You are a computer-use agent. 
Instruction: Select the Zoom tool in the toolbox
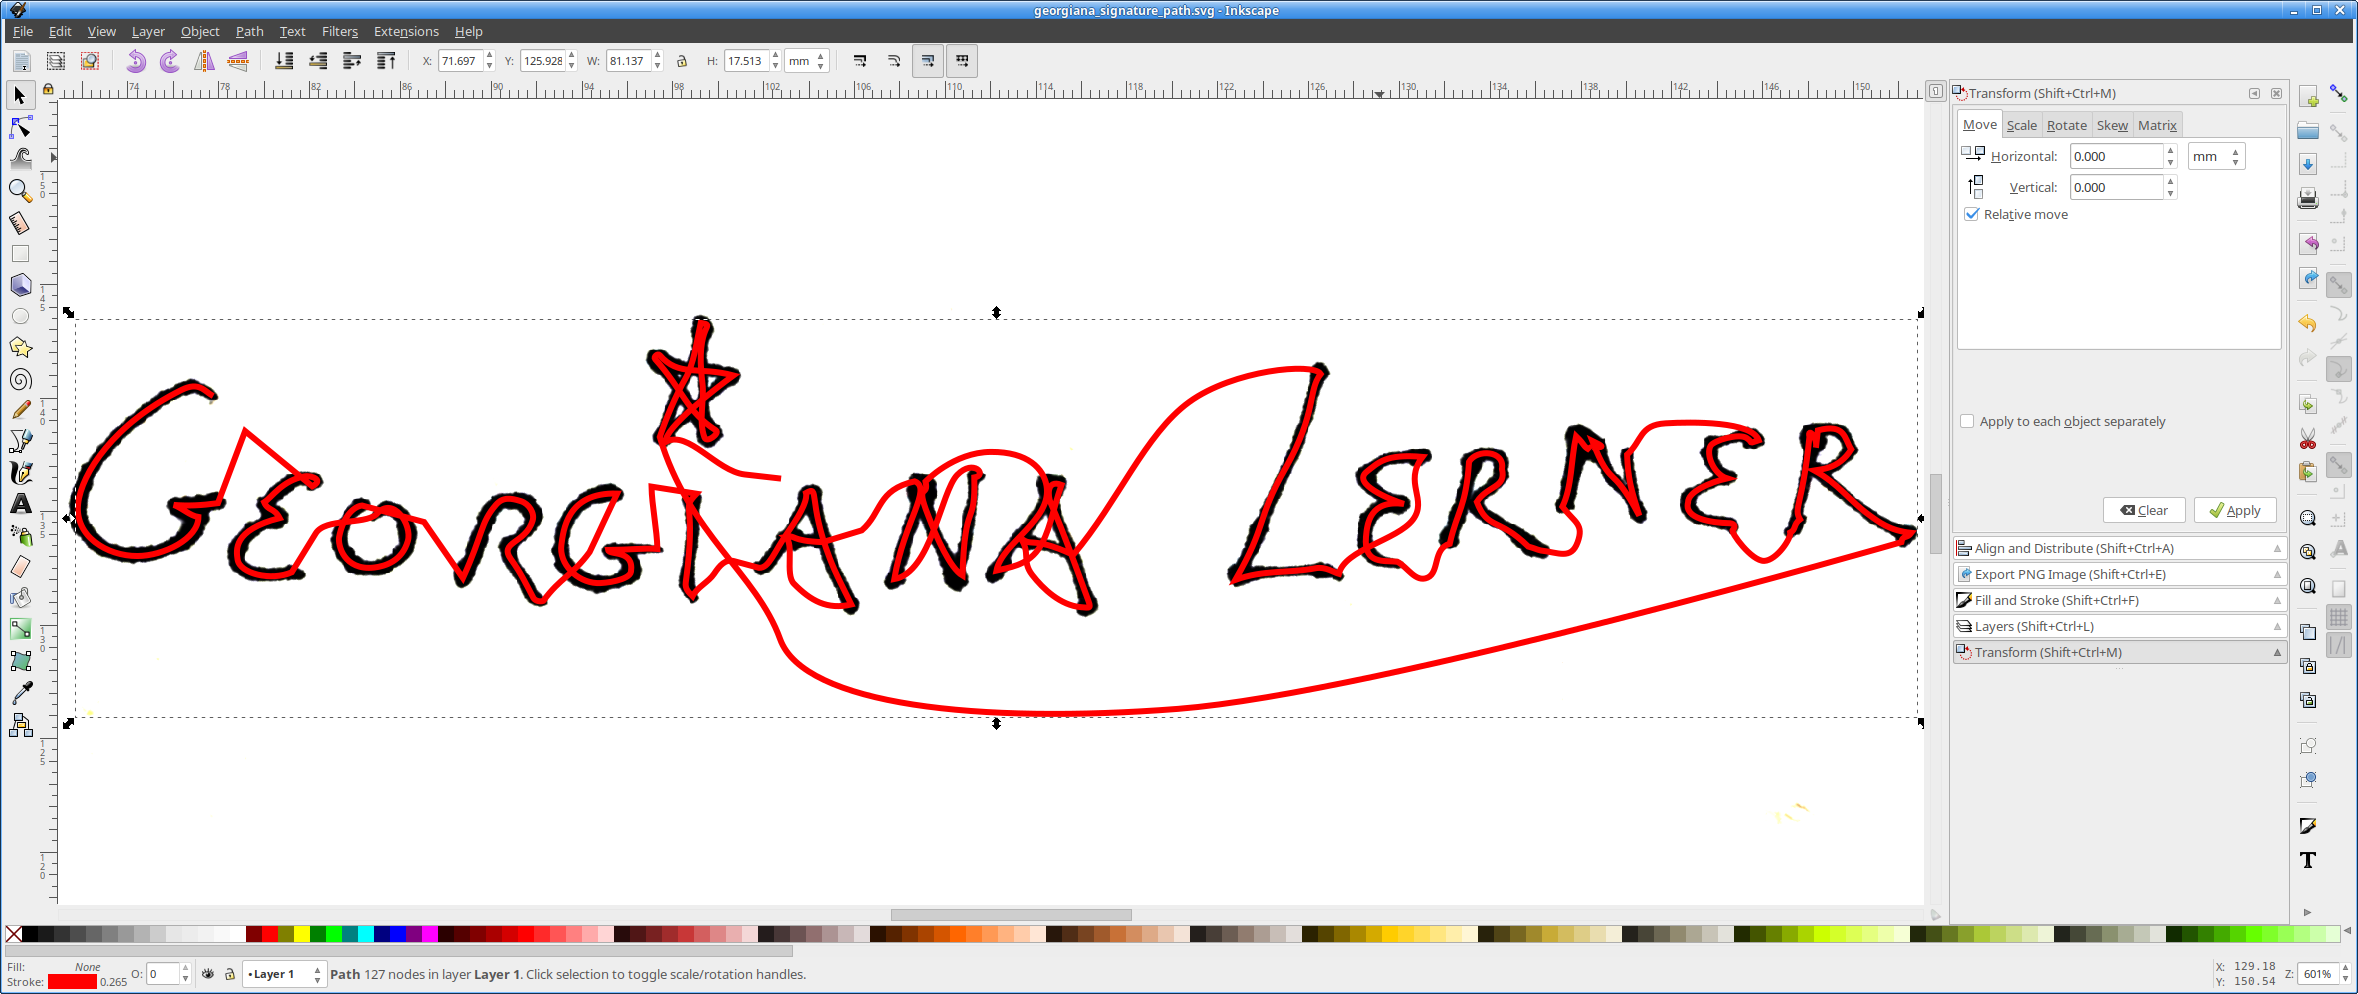(x=20, y=190)
